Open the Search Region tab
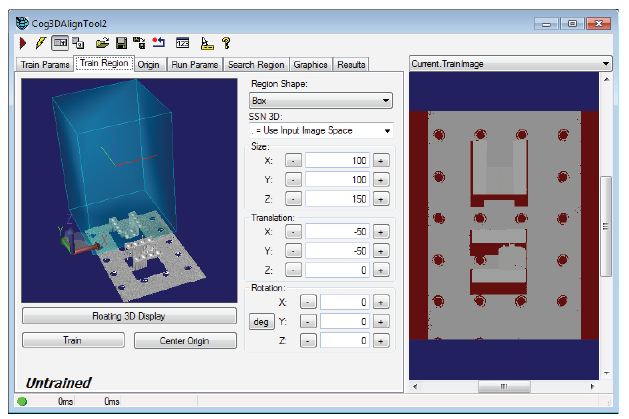Image resolution: width=629 pixels, height=419 pixels. coord(256,65)
